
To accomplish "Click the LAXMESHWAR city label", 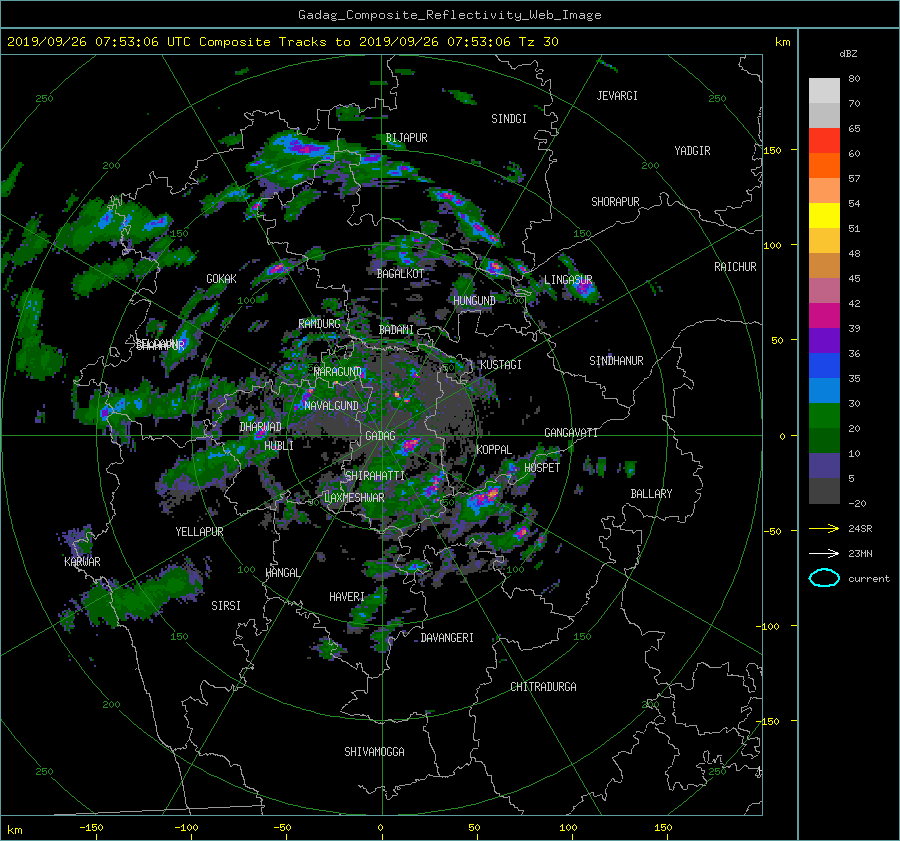I will click(354, 498).
